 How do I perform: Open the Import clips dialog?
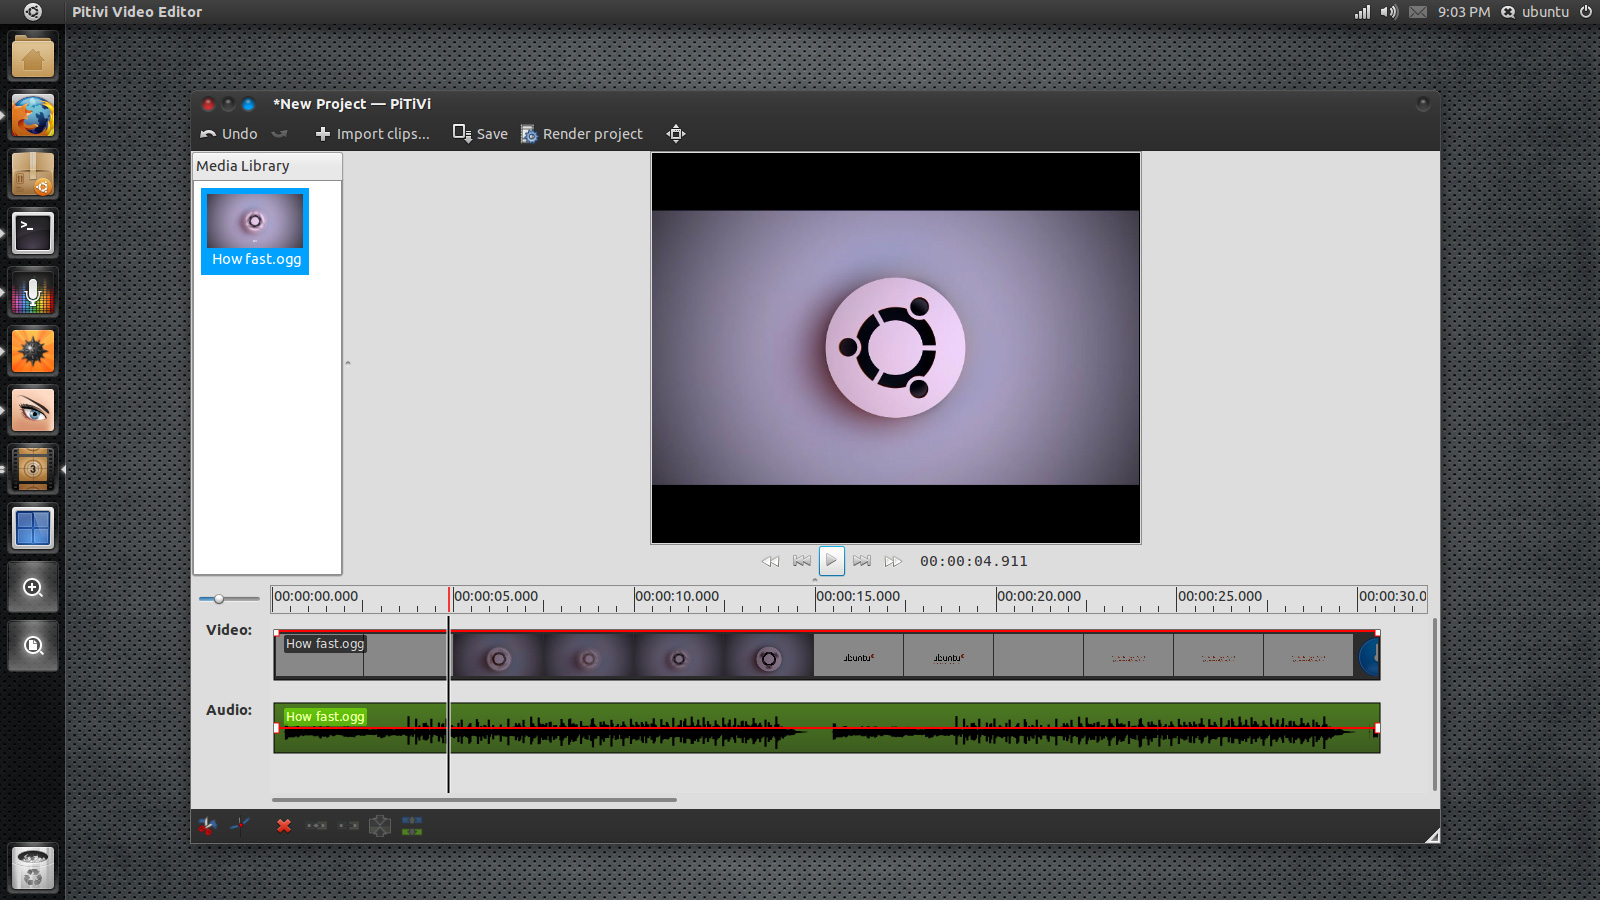point(372,134)
